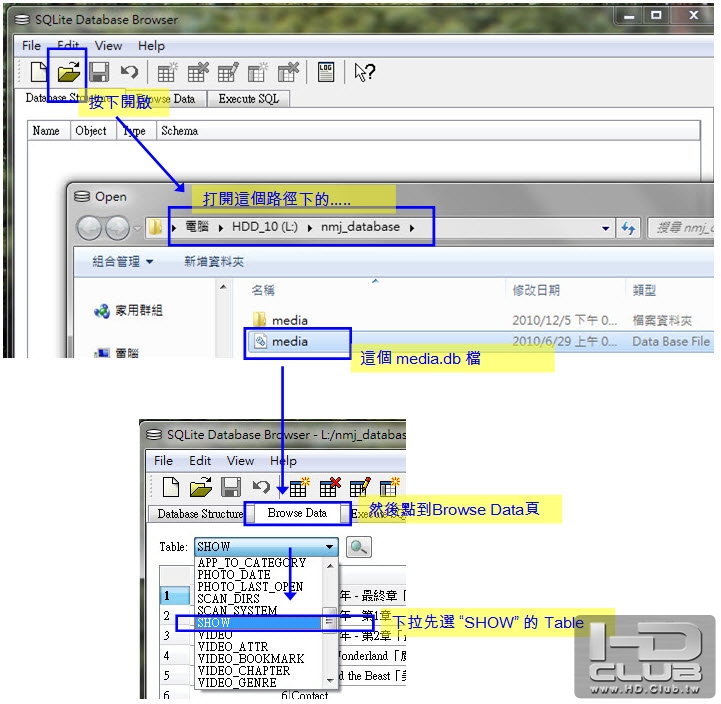Screen dimensions: 721x704
Task: Click Create Table icon in top window toolbar
Action: coord(167,72)
